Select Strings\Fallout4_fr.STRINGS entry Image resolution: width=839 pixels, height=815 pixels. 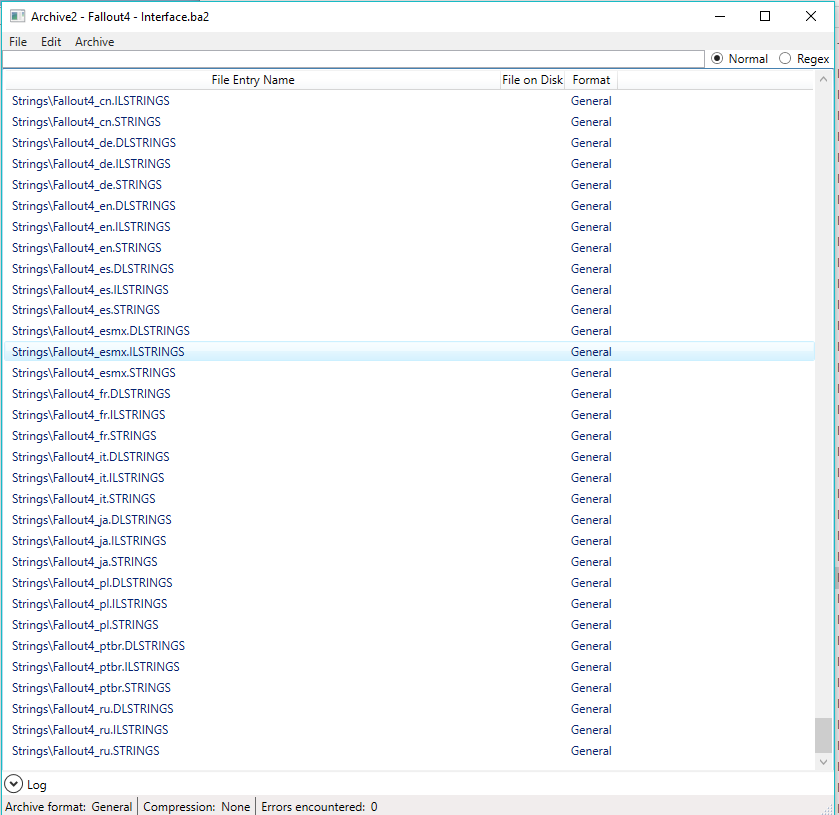pyautogui.click(x=409, y=436)
